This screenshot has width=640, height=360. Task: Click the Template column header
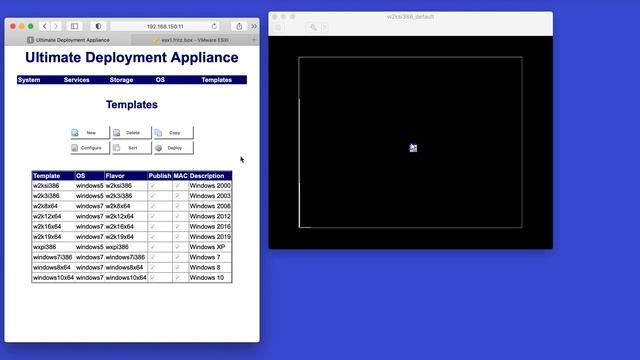53,176
